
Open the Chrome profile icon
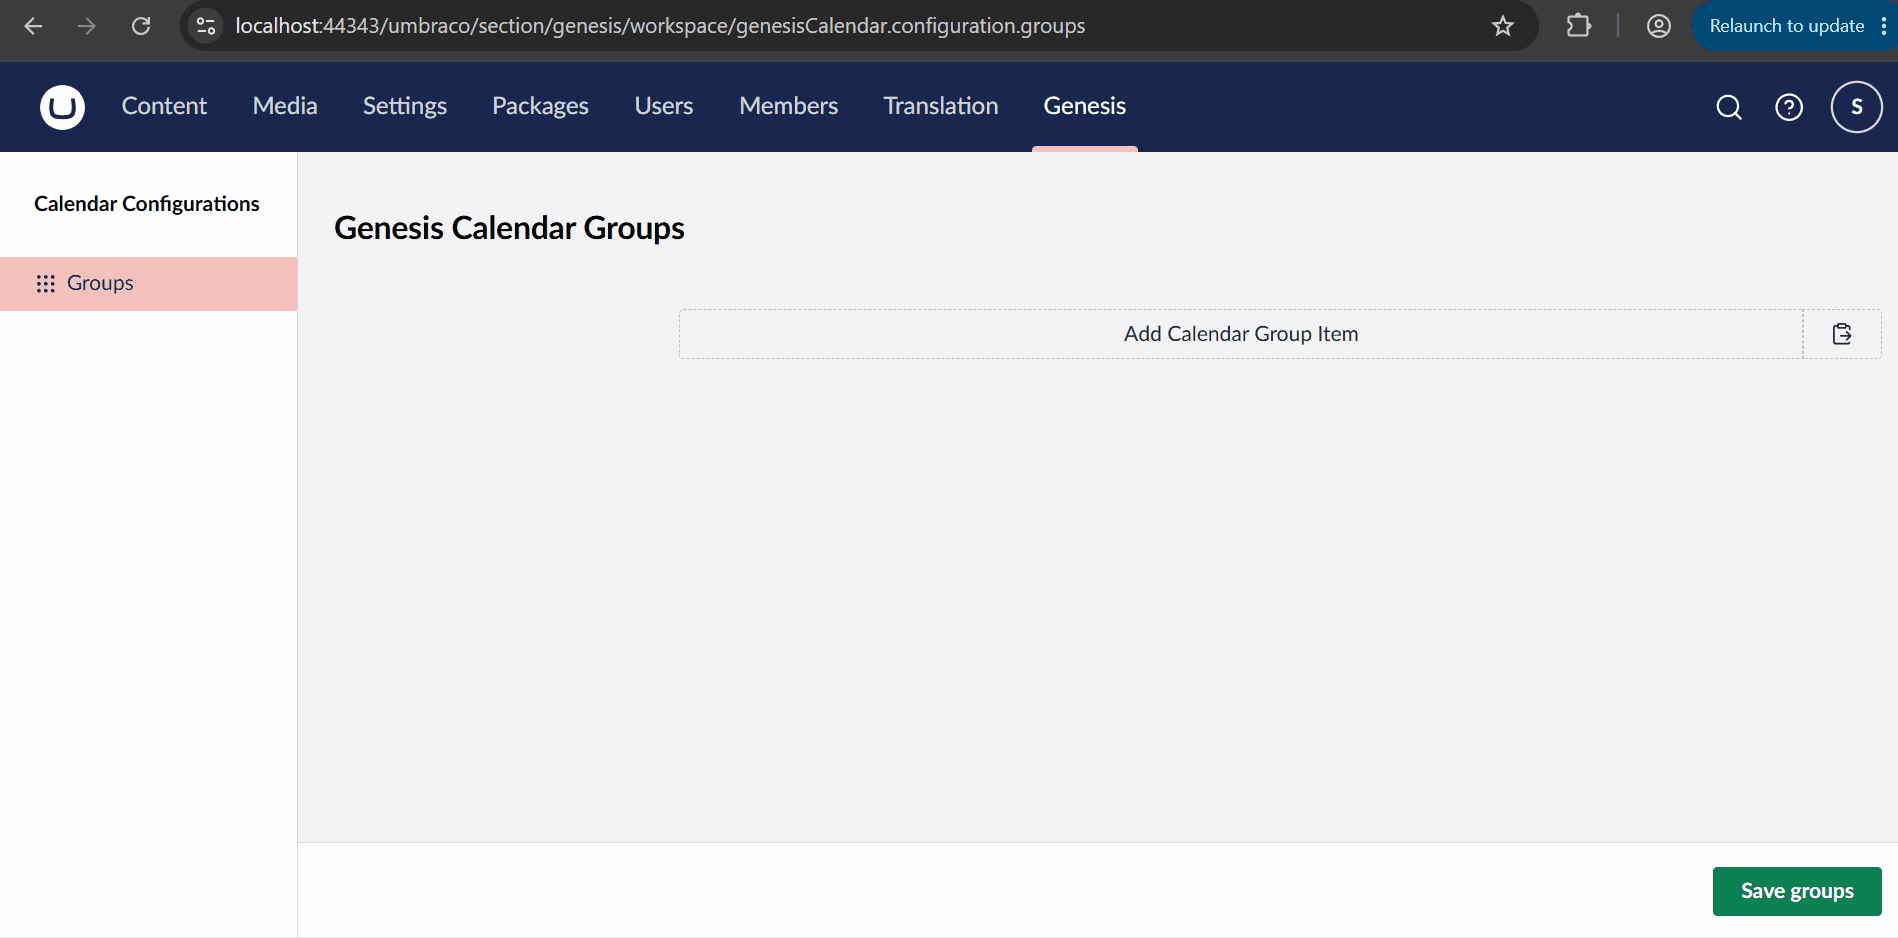point(1659,26)
